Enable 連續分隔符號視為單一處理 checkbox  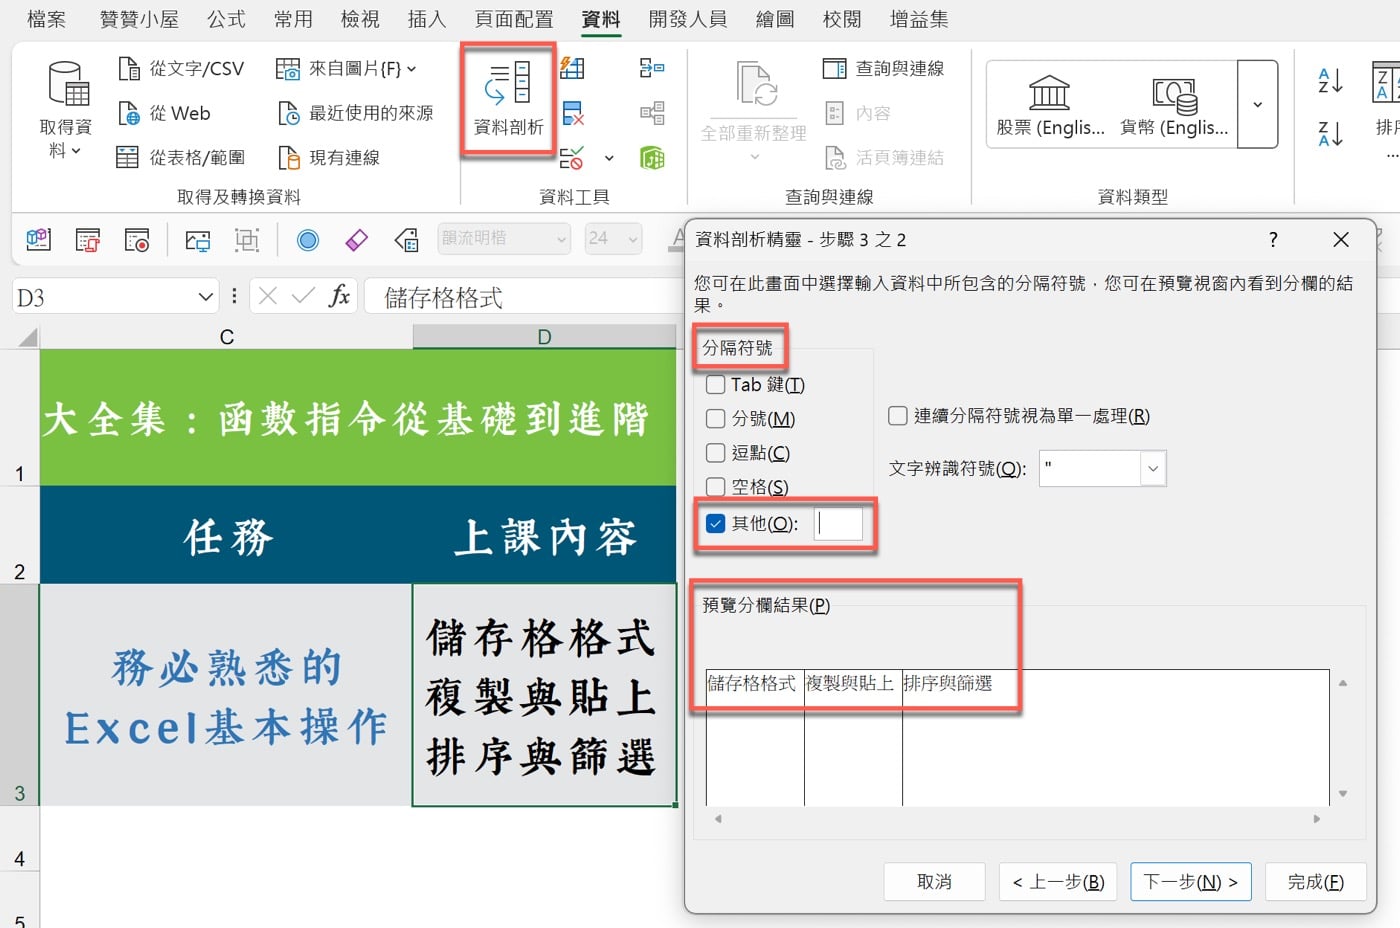pos(898,415)
